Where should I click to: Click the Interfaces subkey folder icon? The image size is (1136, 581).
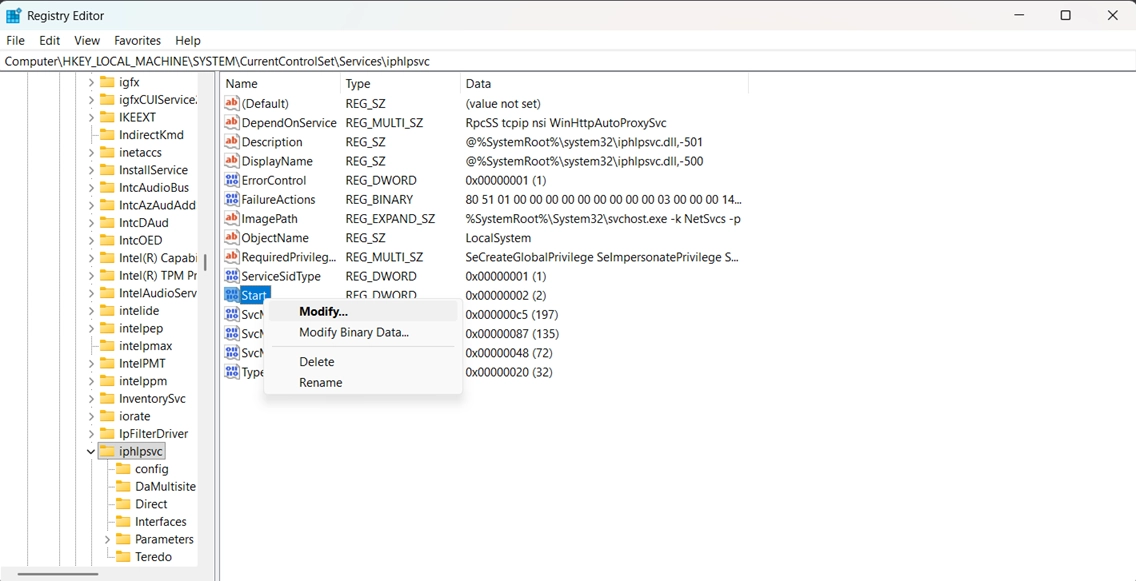click(123, 522)
